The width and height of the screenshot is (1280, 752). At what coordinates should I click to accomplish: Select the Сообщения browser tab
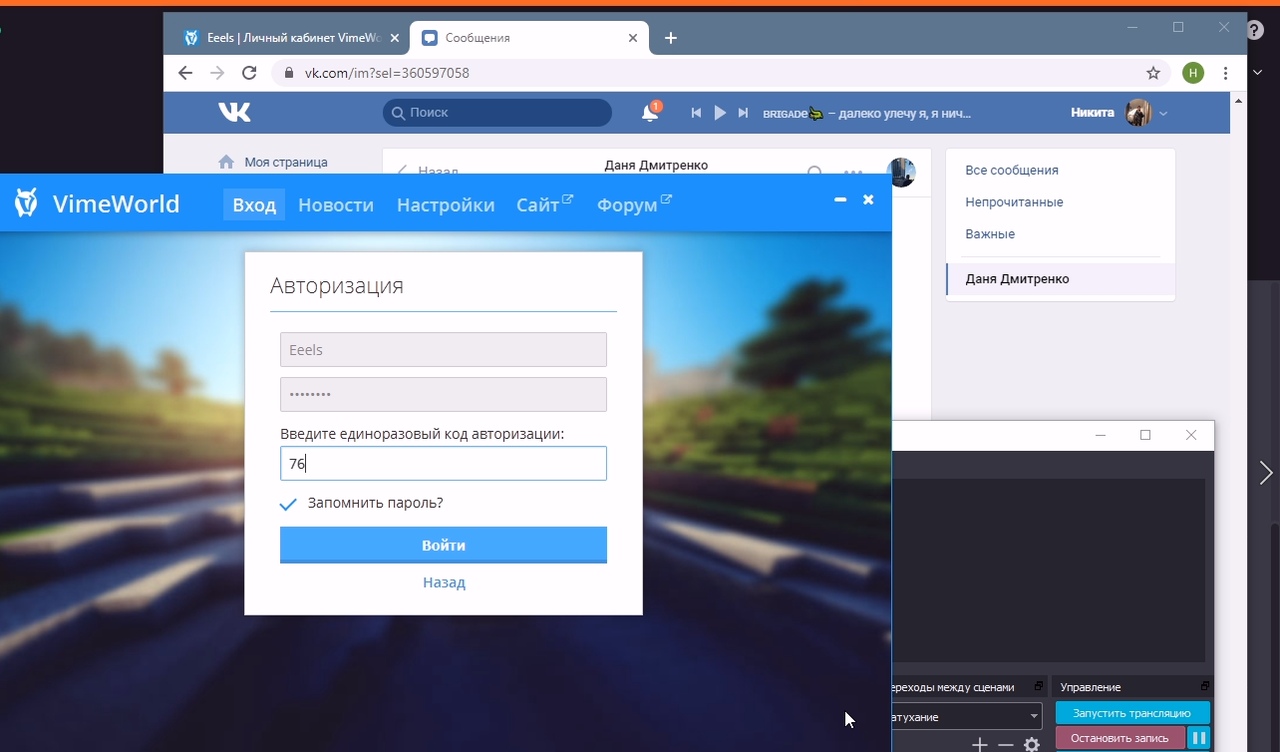click(529, 38)
